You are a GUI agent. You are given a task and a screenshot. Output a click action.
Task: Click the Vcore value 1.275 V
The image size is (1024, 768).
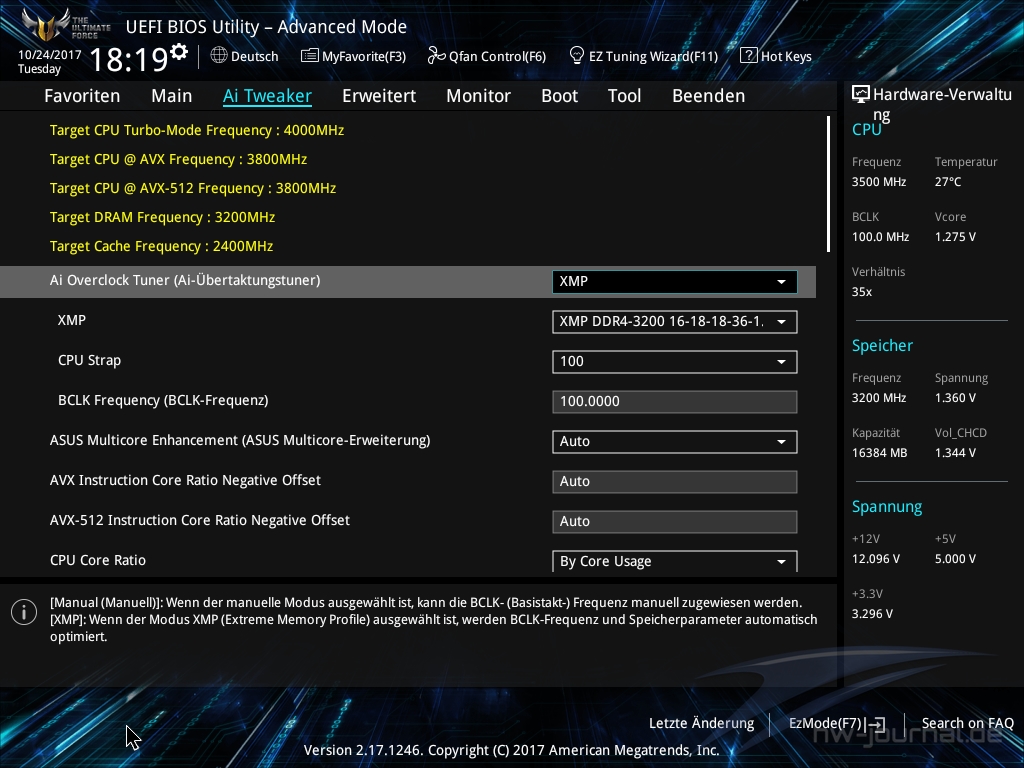point(955,236)
